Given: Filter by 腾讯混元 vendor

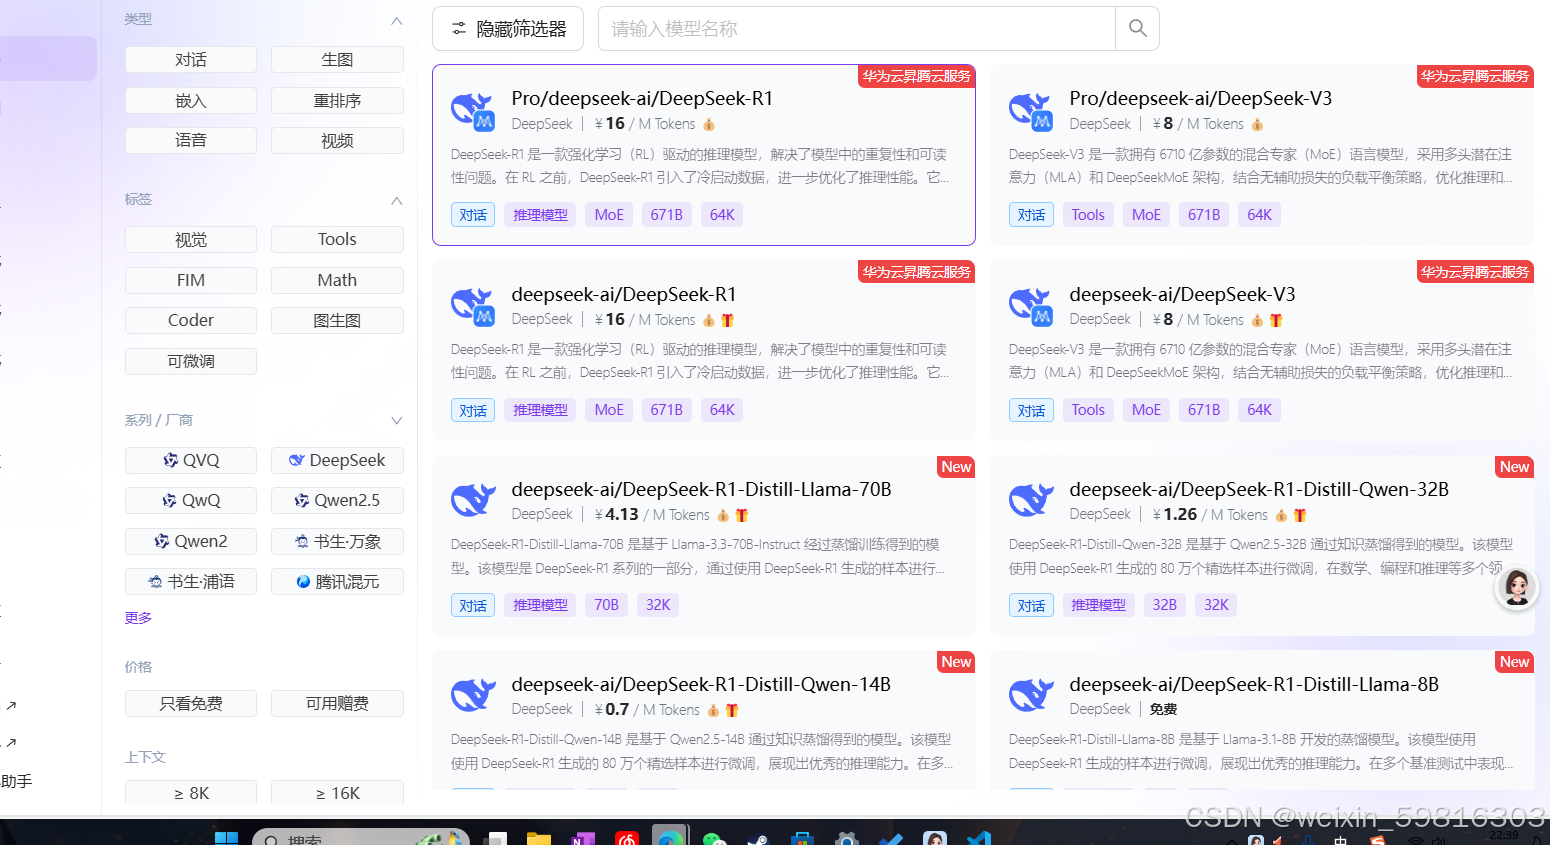Looking at the screenshot, I should [337, 582].
